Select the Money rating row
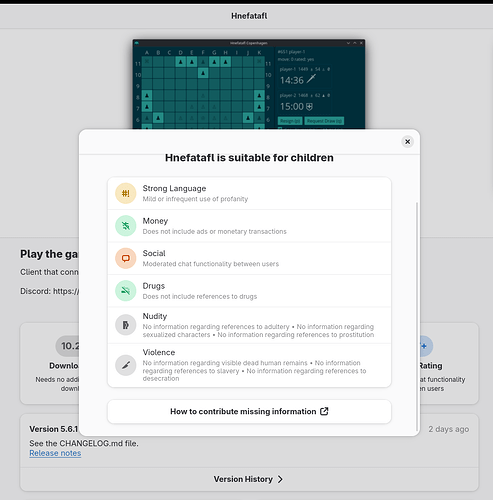This screenshot has height=500, width=493. 249,226
